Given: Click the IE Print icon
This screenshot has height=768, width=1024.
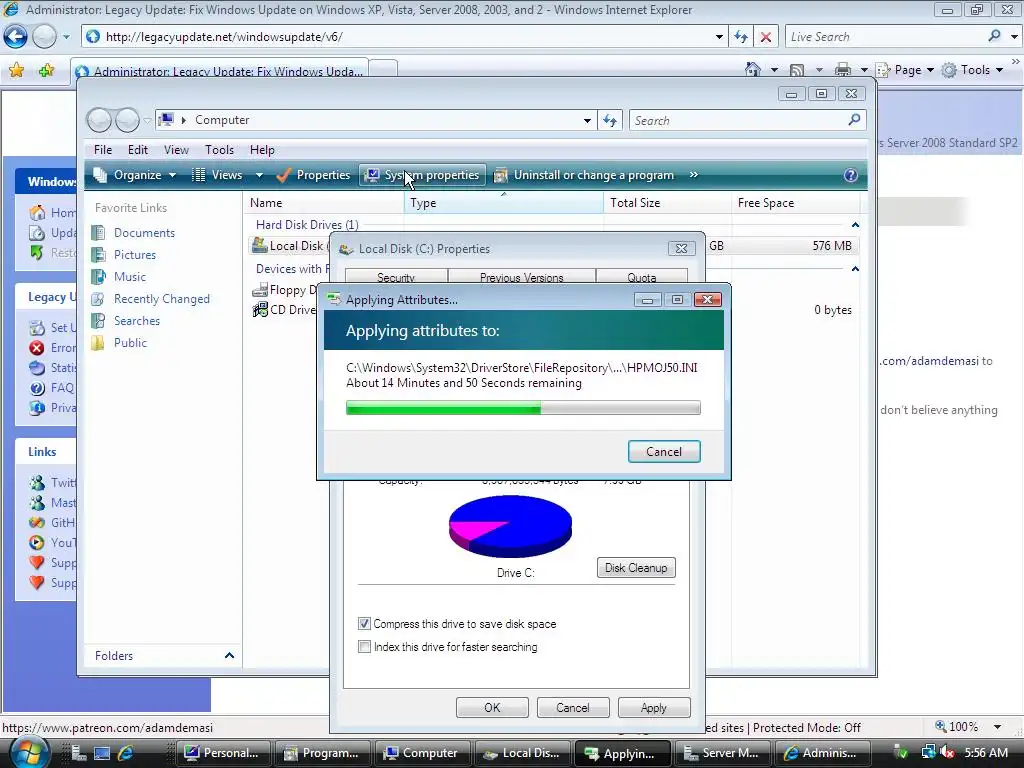Looking at the screenshot, I should click(x=843, y=69).
